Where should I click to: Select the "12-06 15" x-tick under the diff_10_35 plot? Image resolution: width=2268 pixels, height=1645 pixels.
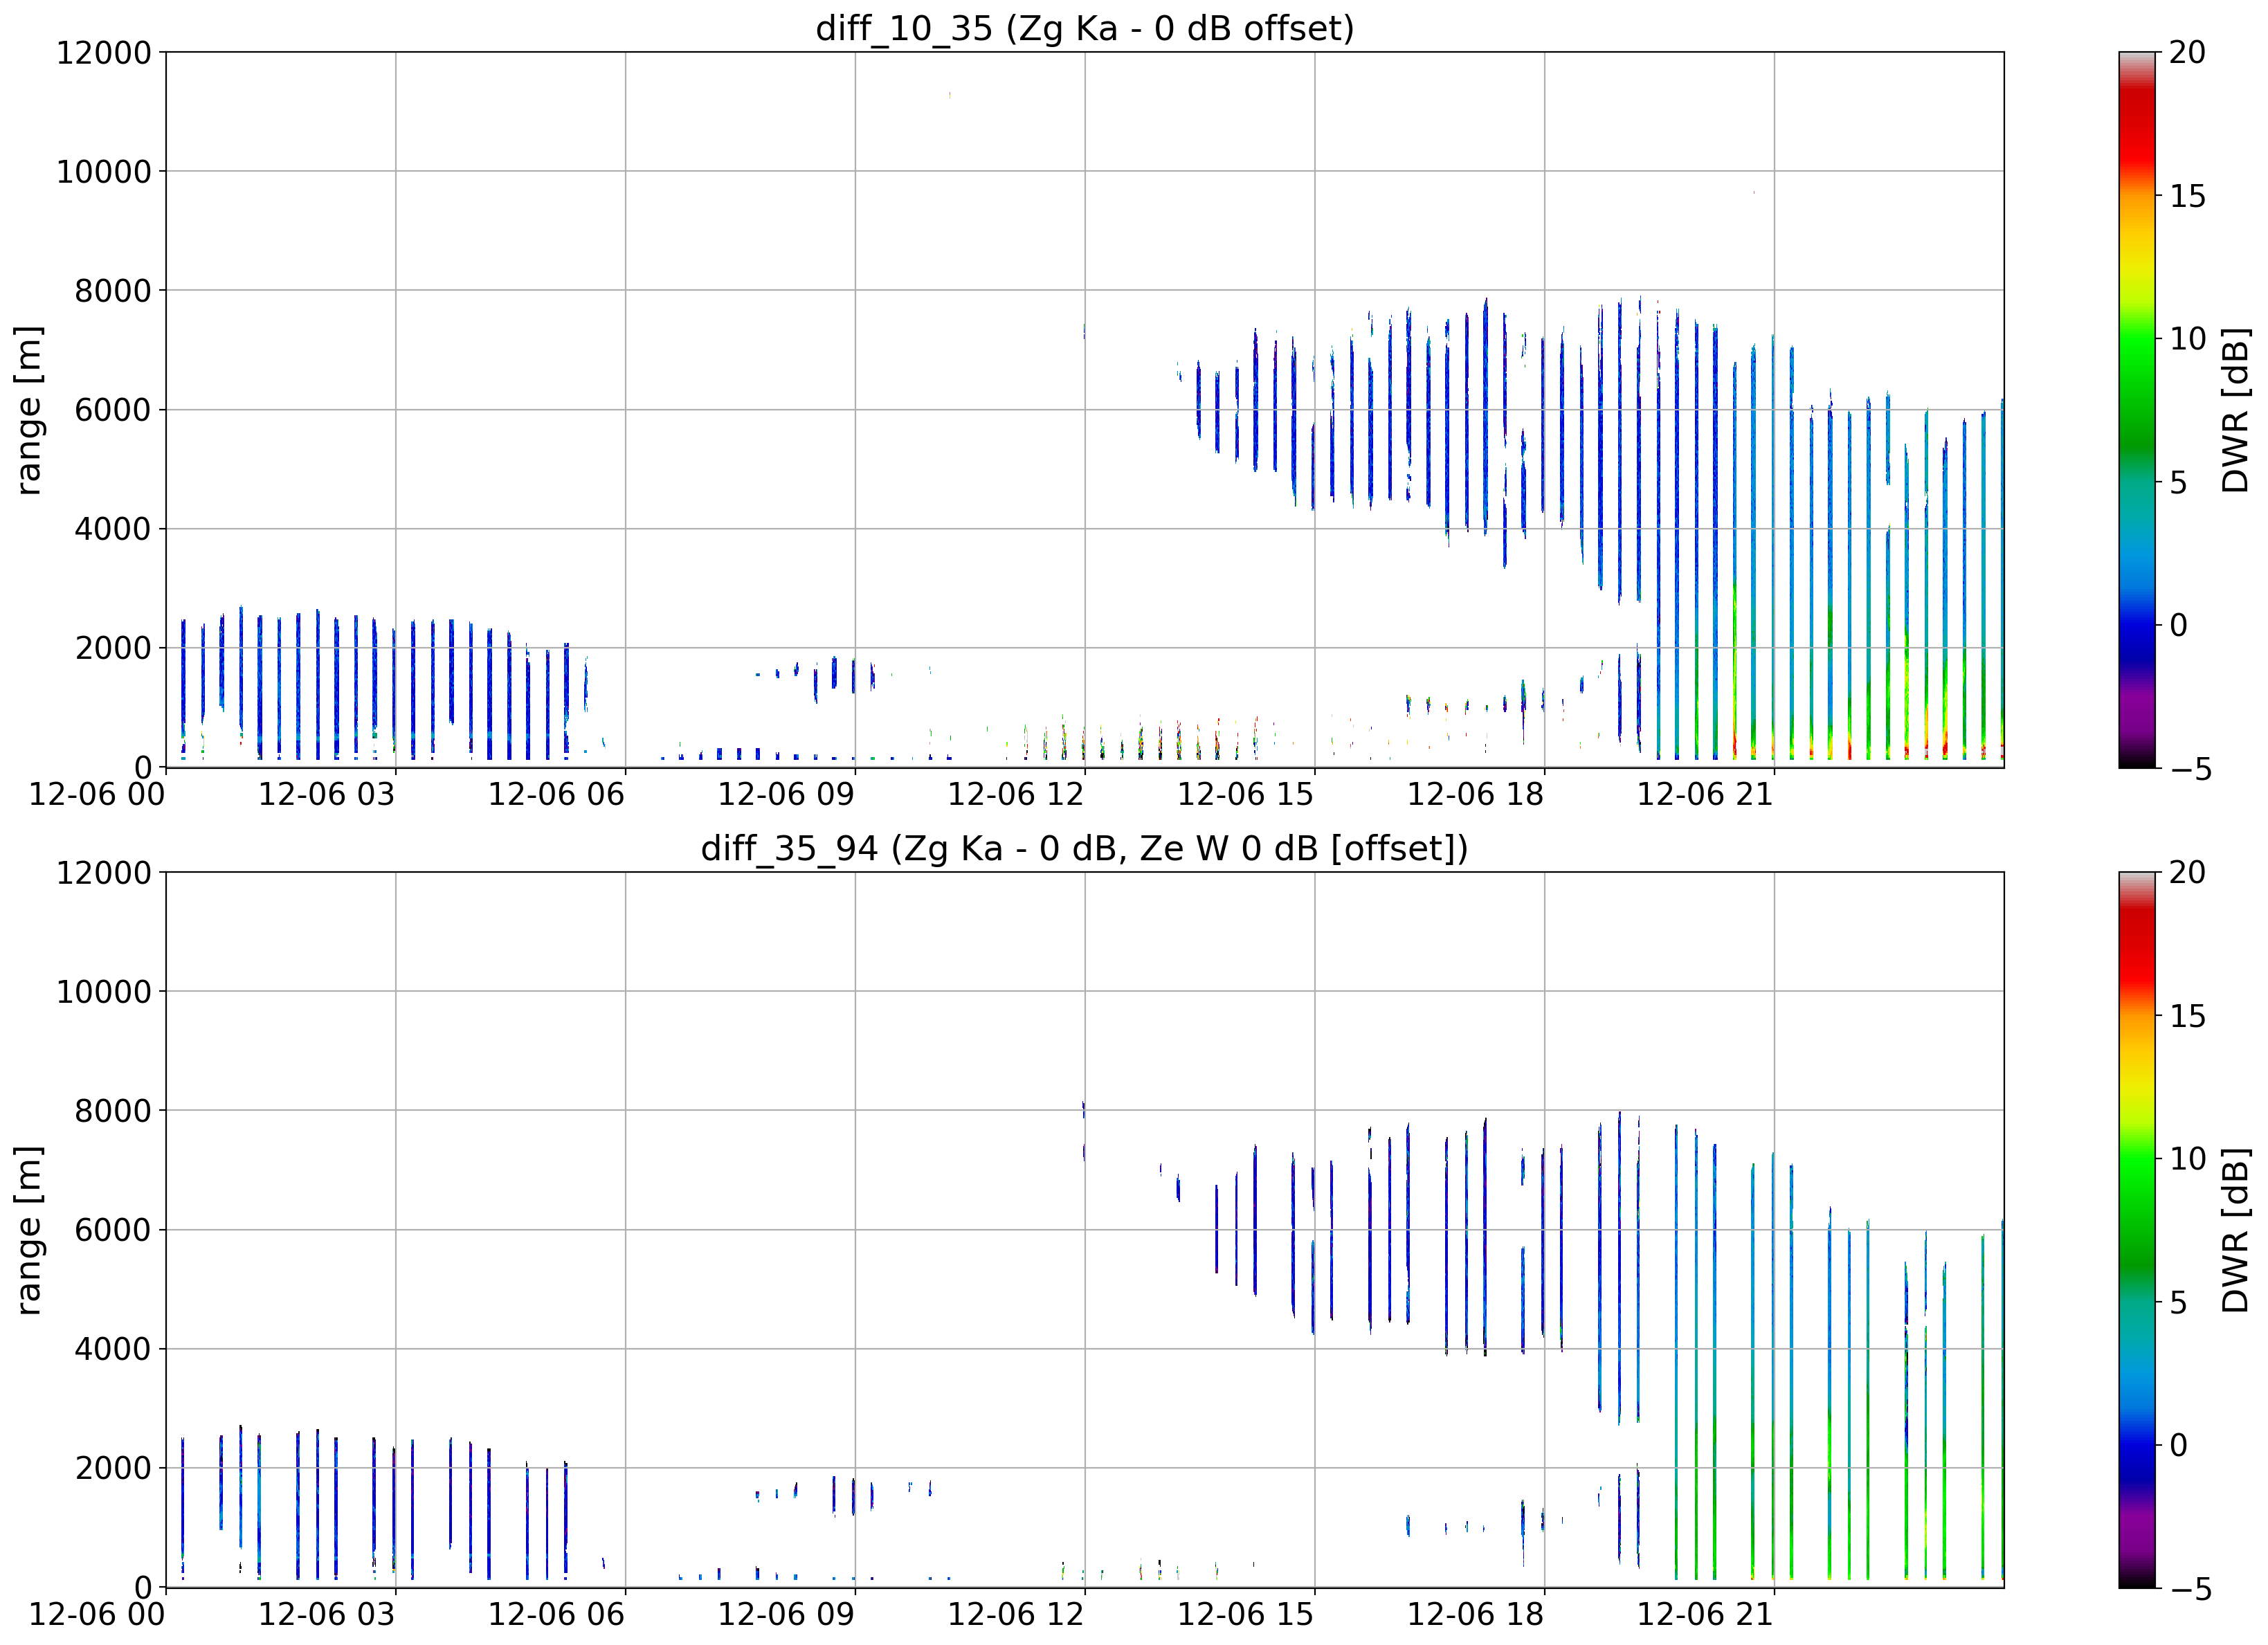1246,795
